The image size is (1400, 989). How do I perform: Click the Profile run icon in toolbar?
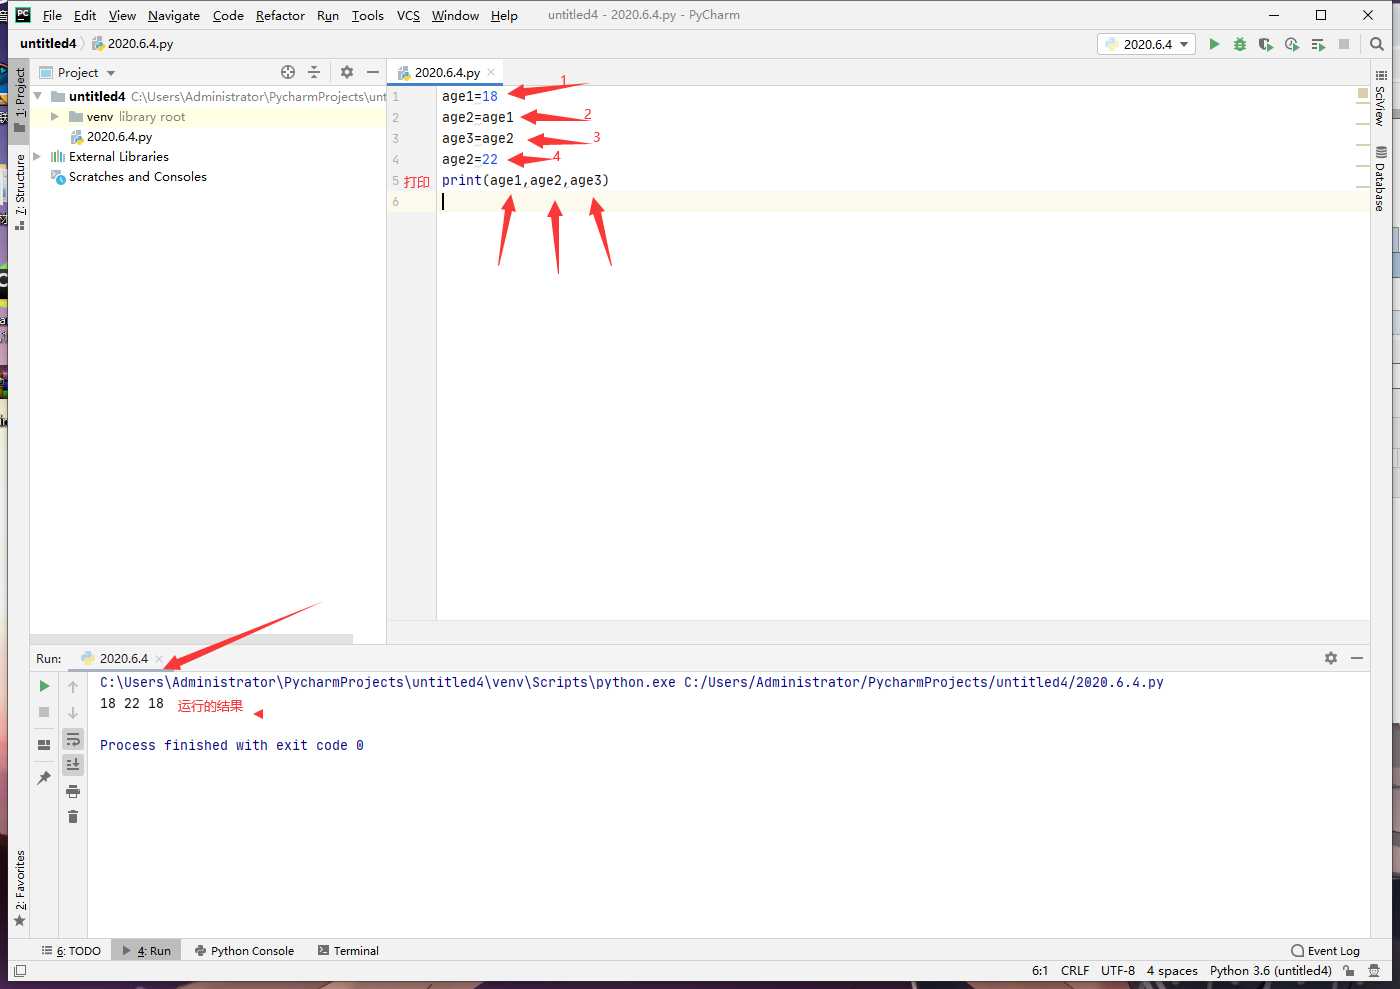[1292, 44]
